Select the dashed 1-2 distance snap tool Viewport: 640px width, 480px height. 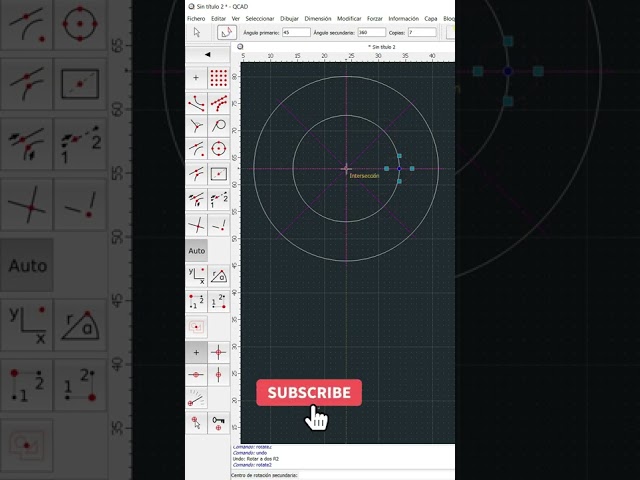coord(218,200)
